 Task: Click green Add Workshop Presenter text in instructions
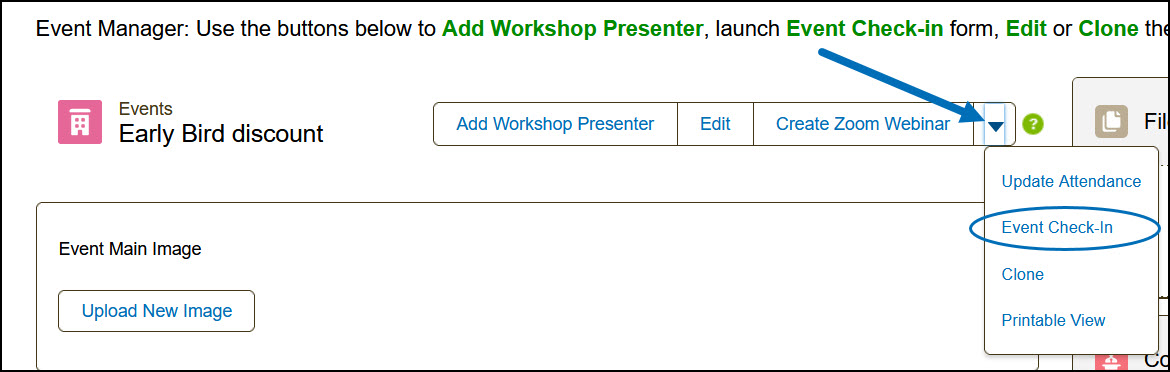click(x=572, y=30)
